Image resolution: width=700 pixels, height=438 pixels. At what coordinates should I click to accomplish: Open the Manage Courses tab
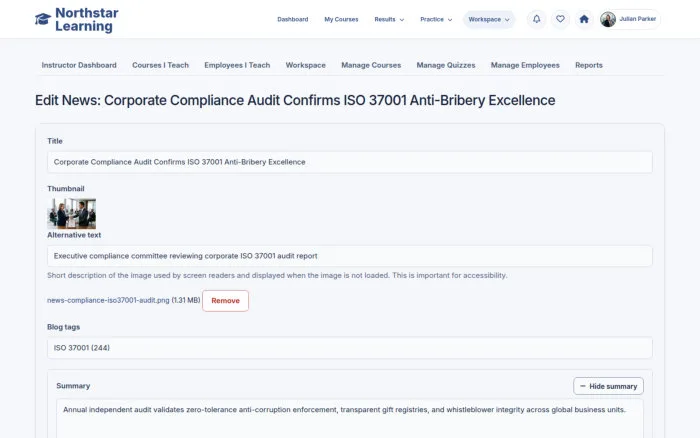(x=371, y=65)
